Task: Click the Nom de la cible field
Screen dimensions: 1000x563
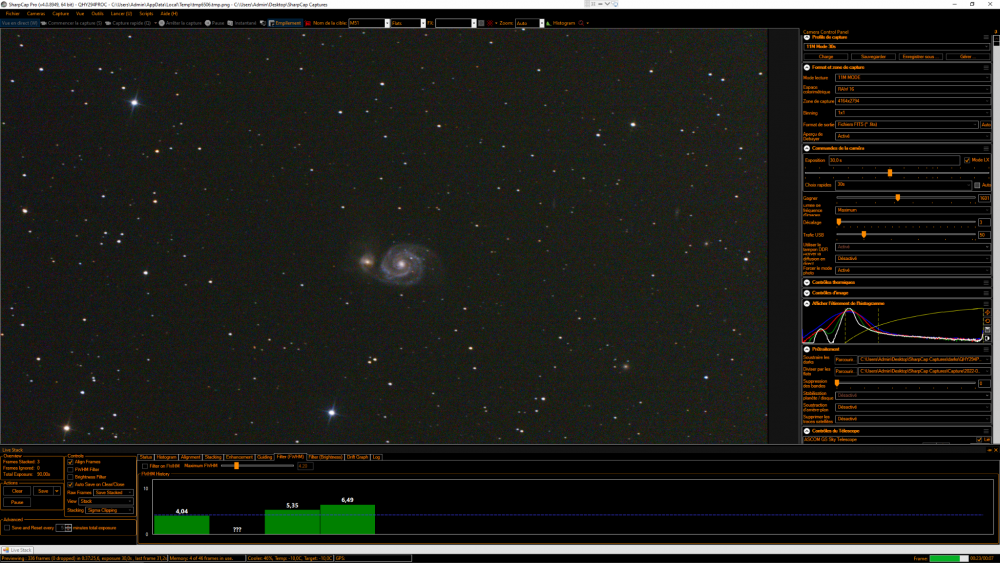Action: tap(367, 23)
